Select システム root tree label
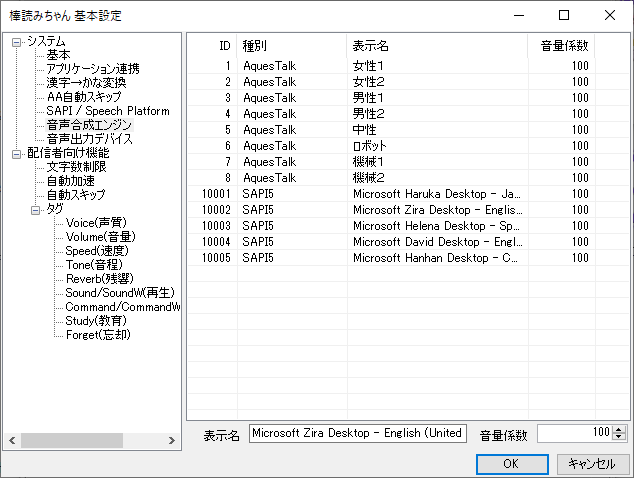The image size is (634, 478). 46,41
